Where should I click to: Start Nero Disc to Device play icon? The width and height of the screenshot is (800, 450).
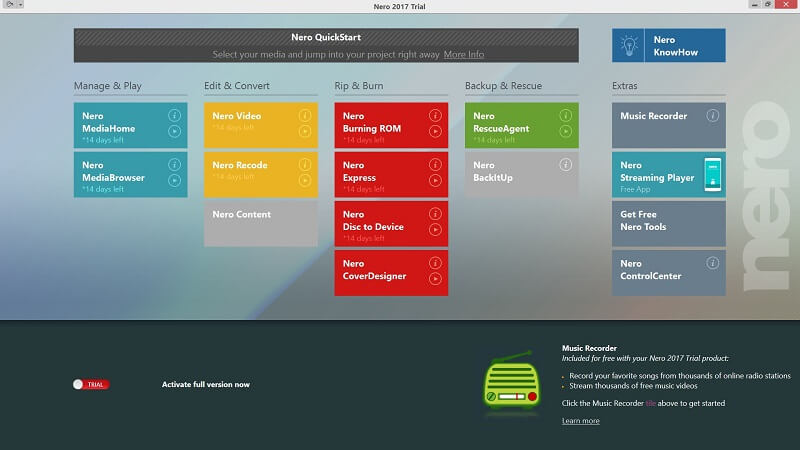[435, 230]
